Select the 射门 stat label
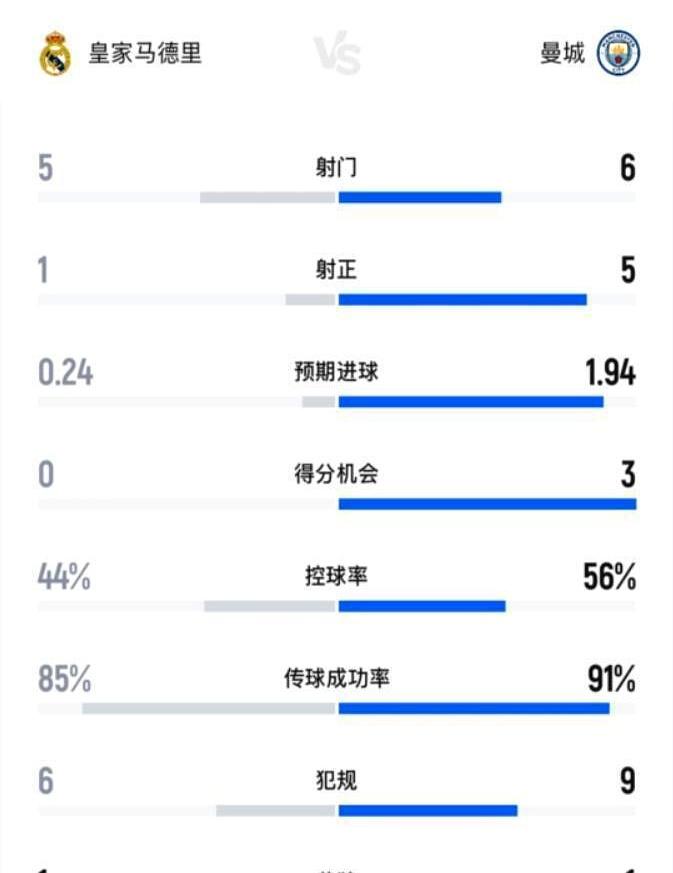This screenshot has width=673, height=873. coord(336,168)
